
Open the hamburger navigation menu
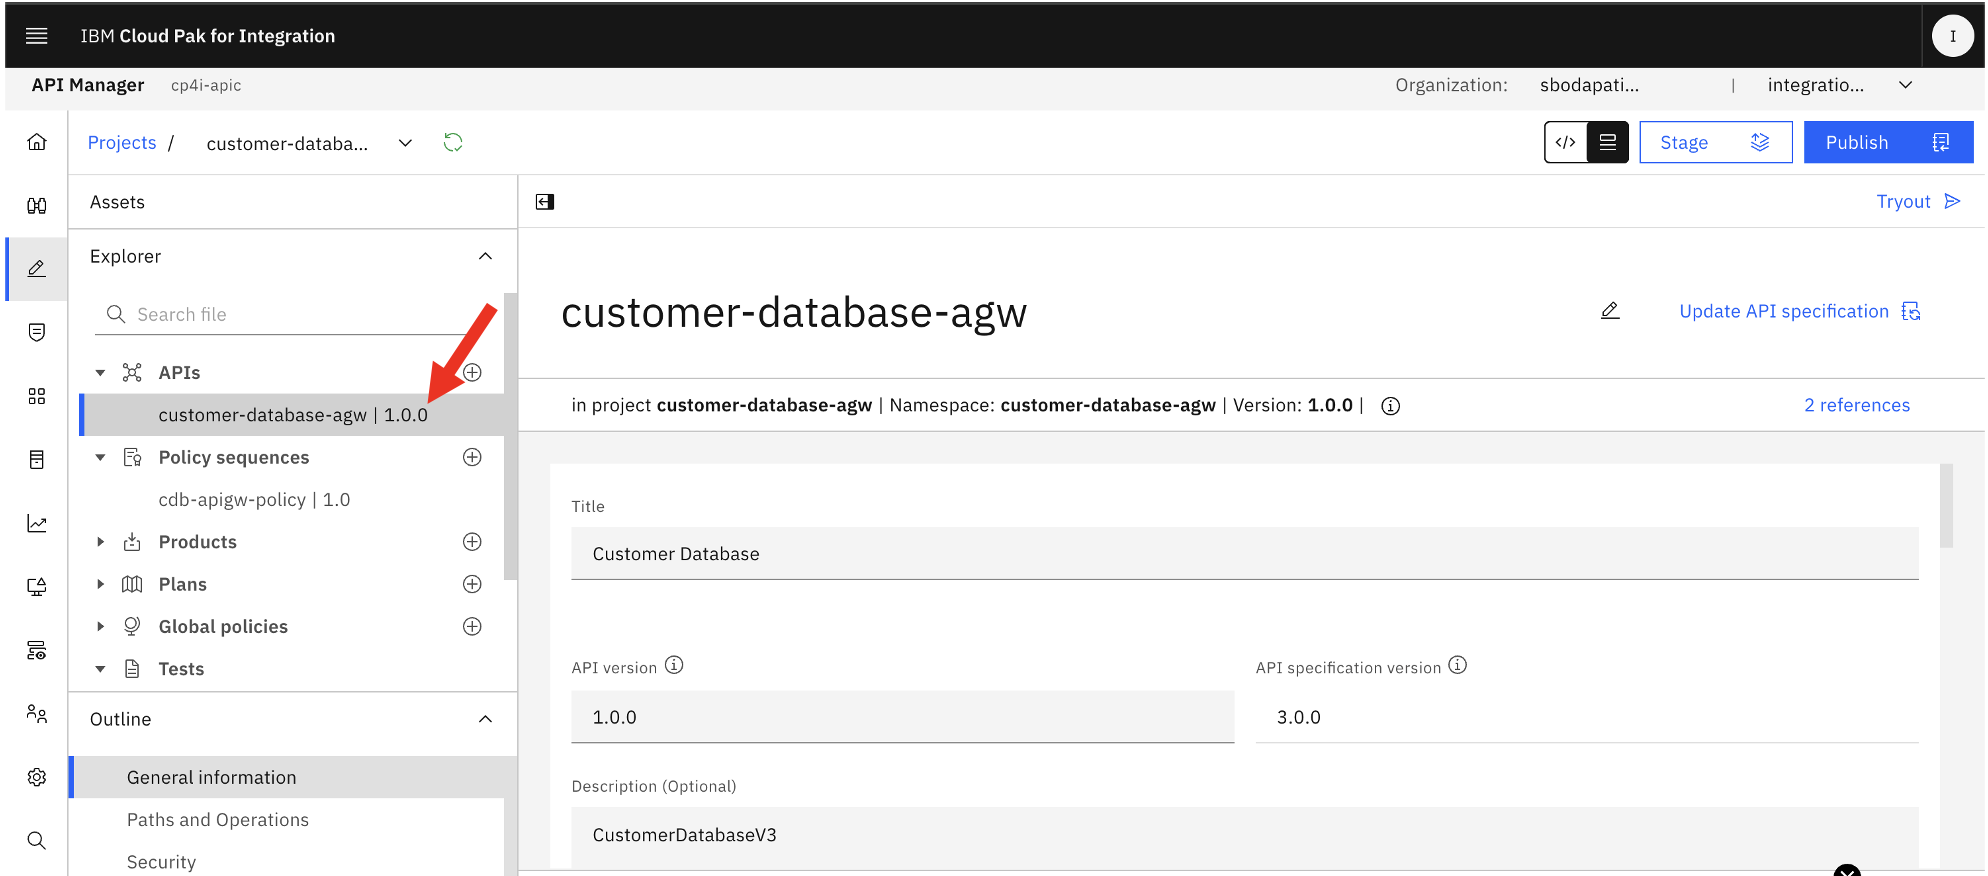(37, 36)
